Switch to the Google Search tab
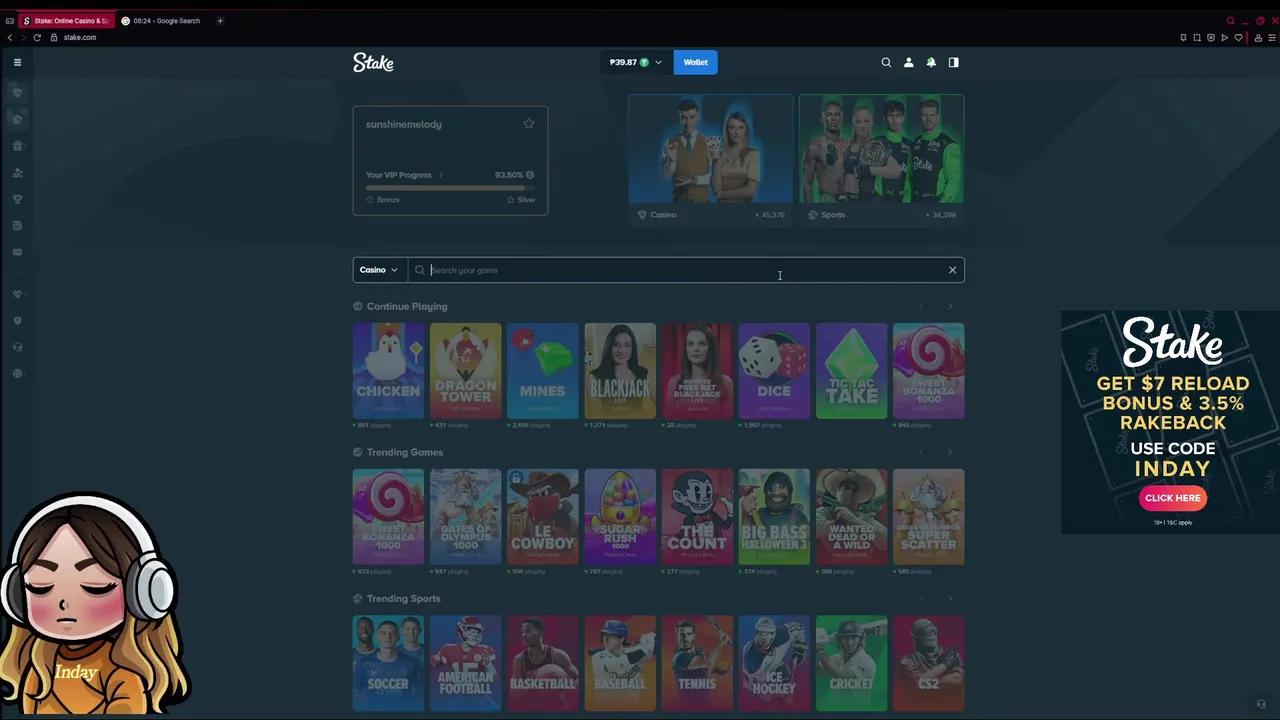1280x720 pixels. click(x=163, y=20)
